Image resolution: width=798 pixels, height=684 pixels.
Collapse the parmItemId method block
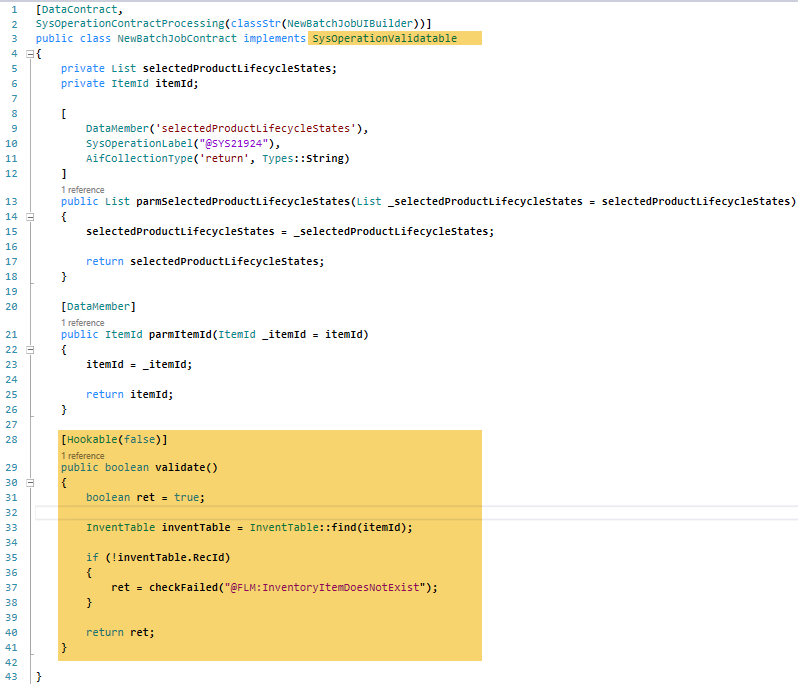click(x=30, y=350)
